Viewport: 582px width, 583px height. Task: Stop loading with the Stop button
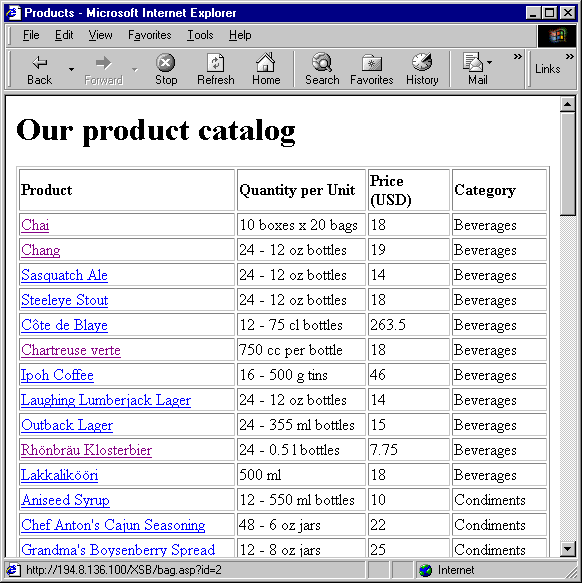click(166, 70)
